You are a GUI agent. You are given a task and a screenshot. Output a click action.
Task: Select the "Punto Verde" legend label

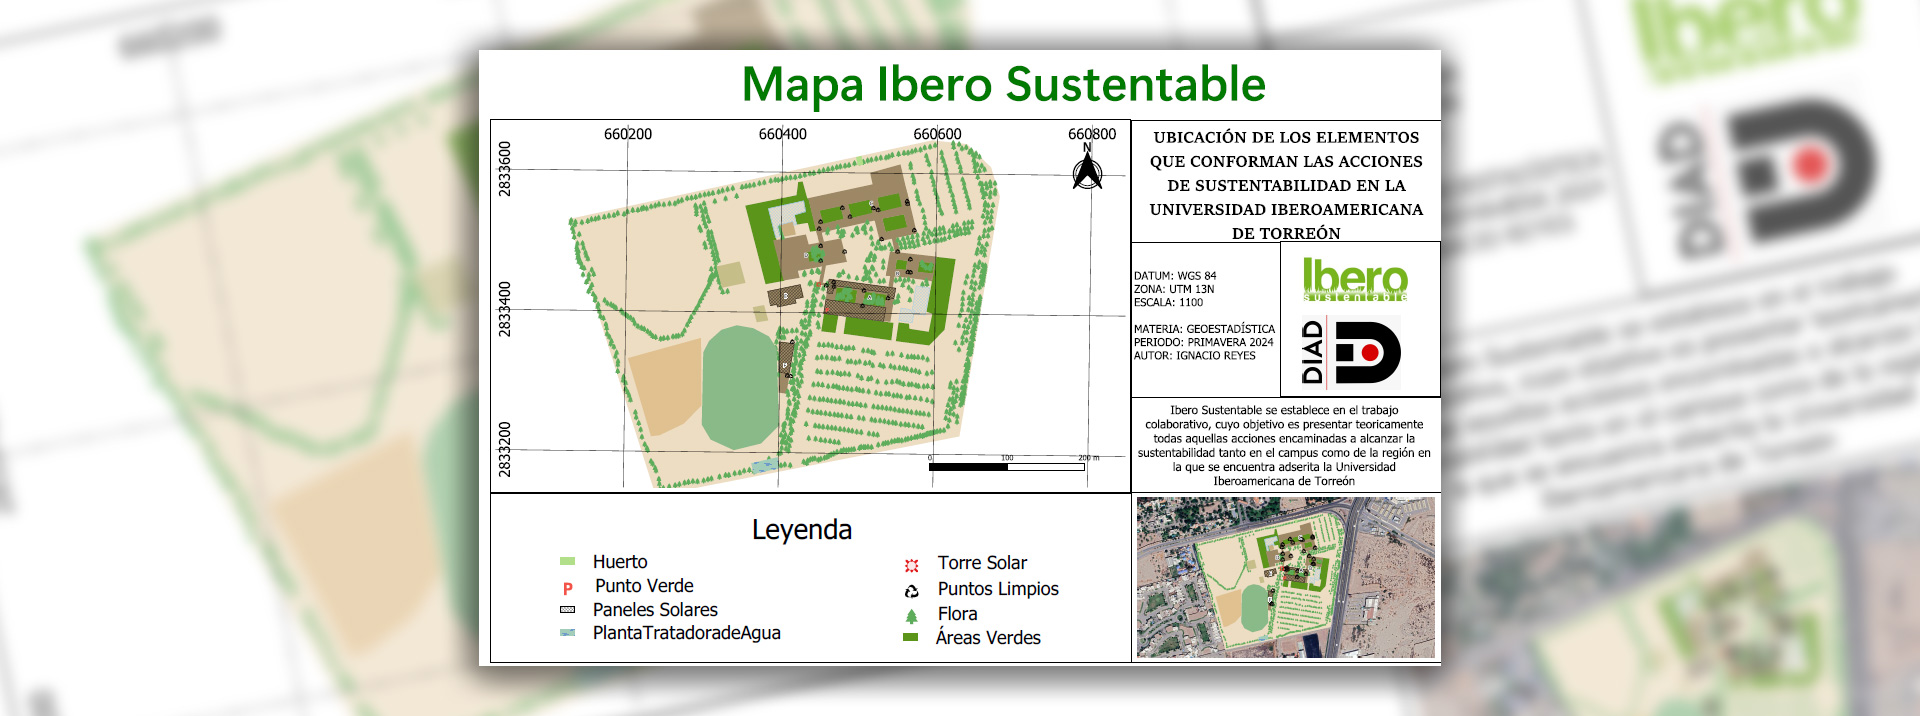(644, 586)
